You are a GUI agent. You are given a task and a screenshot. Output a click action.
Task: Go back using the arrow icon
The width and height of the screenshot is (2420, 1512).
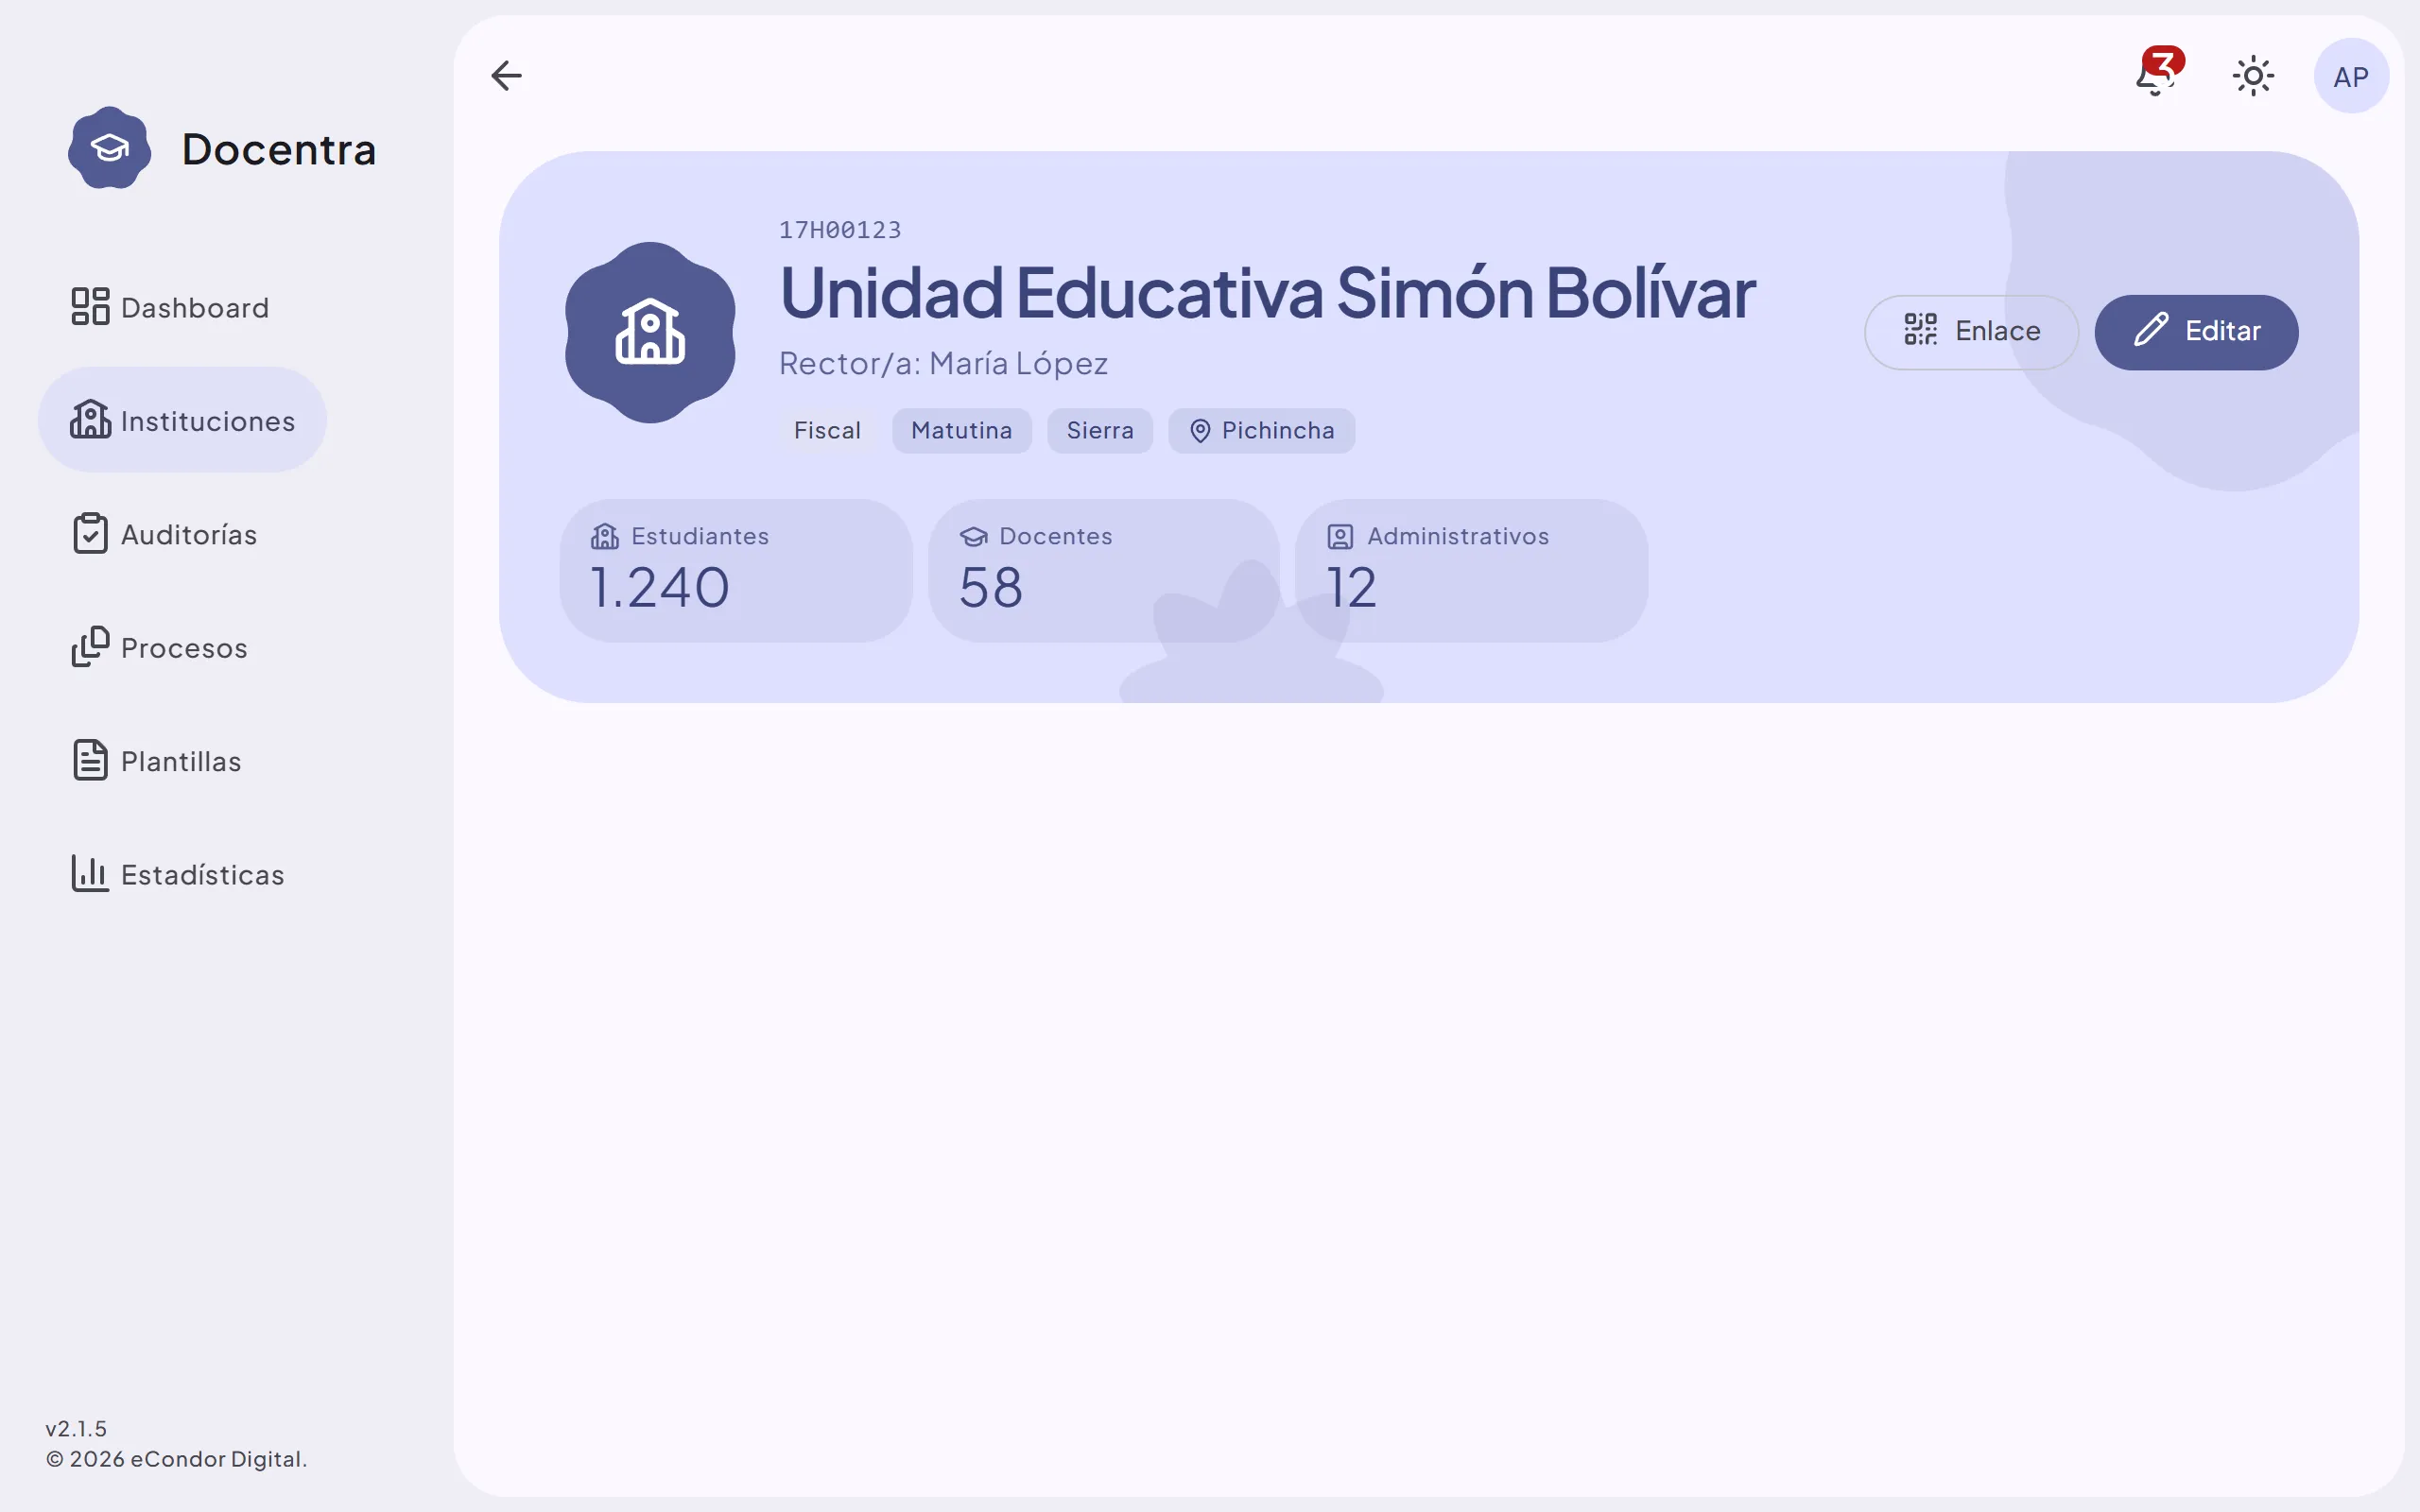point(506,76)
